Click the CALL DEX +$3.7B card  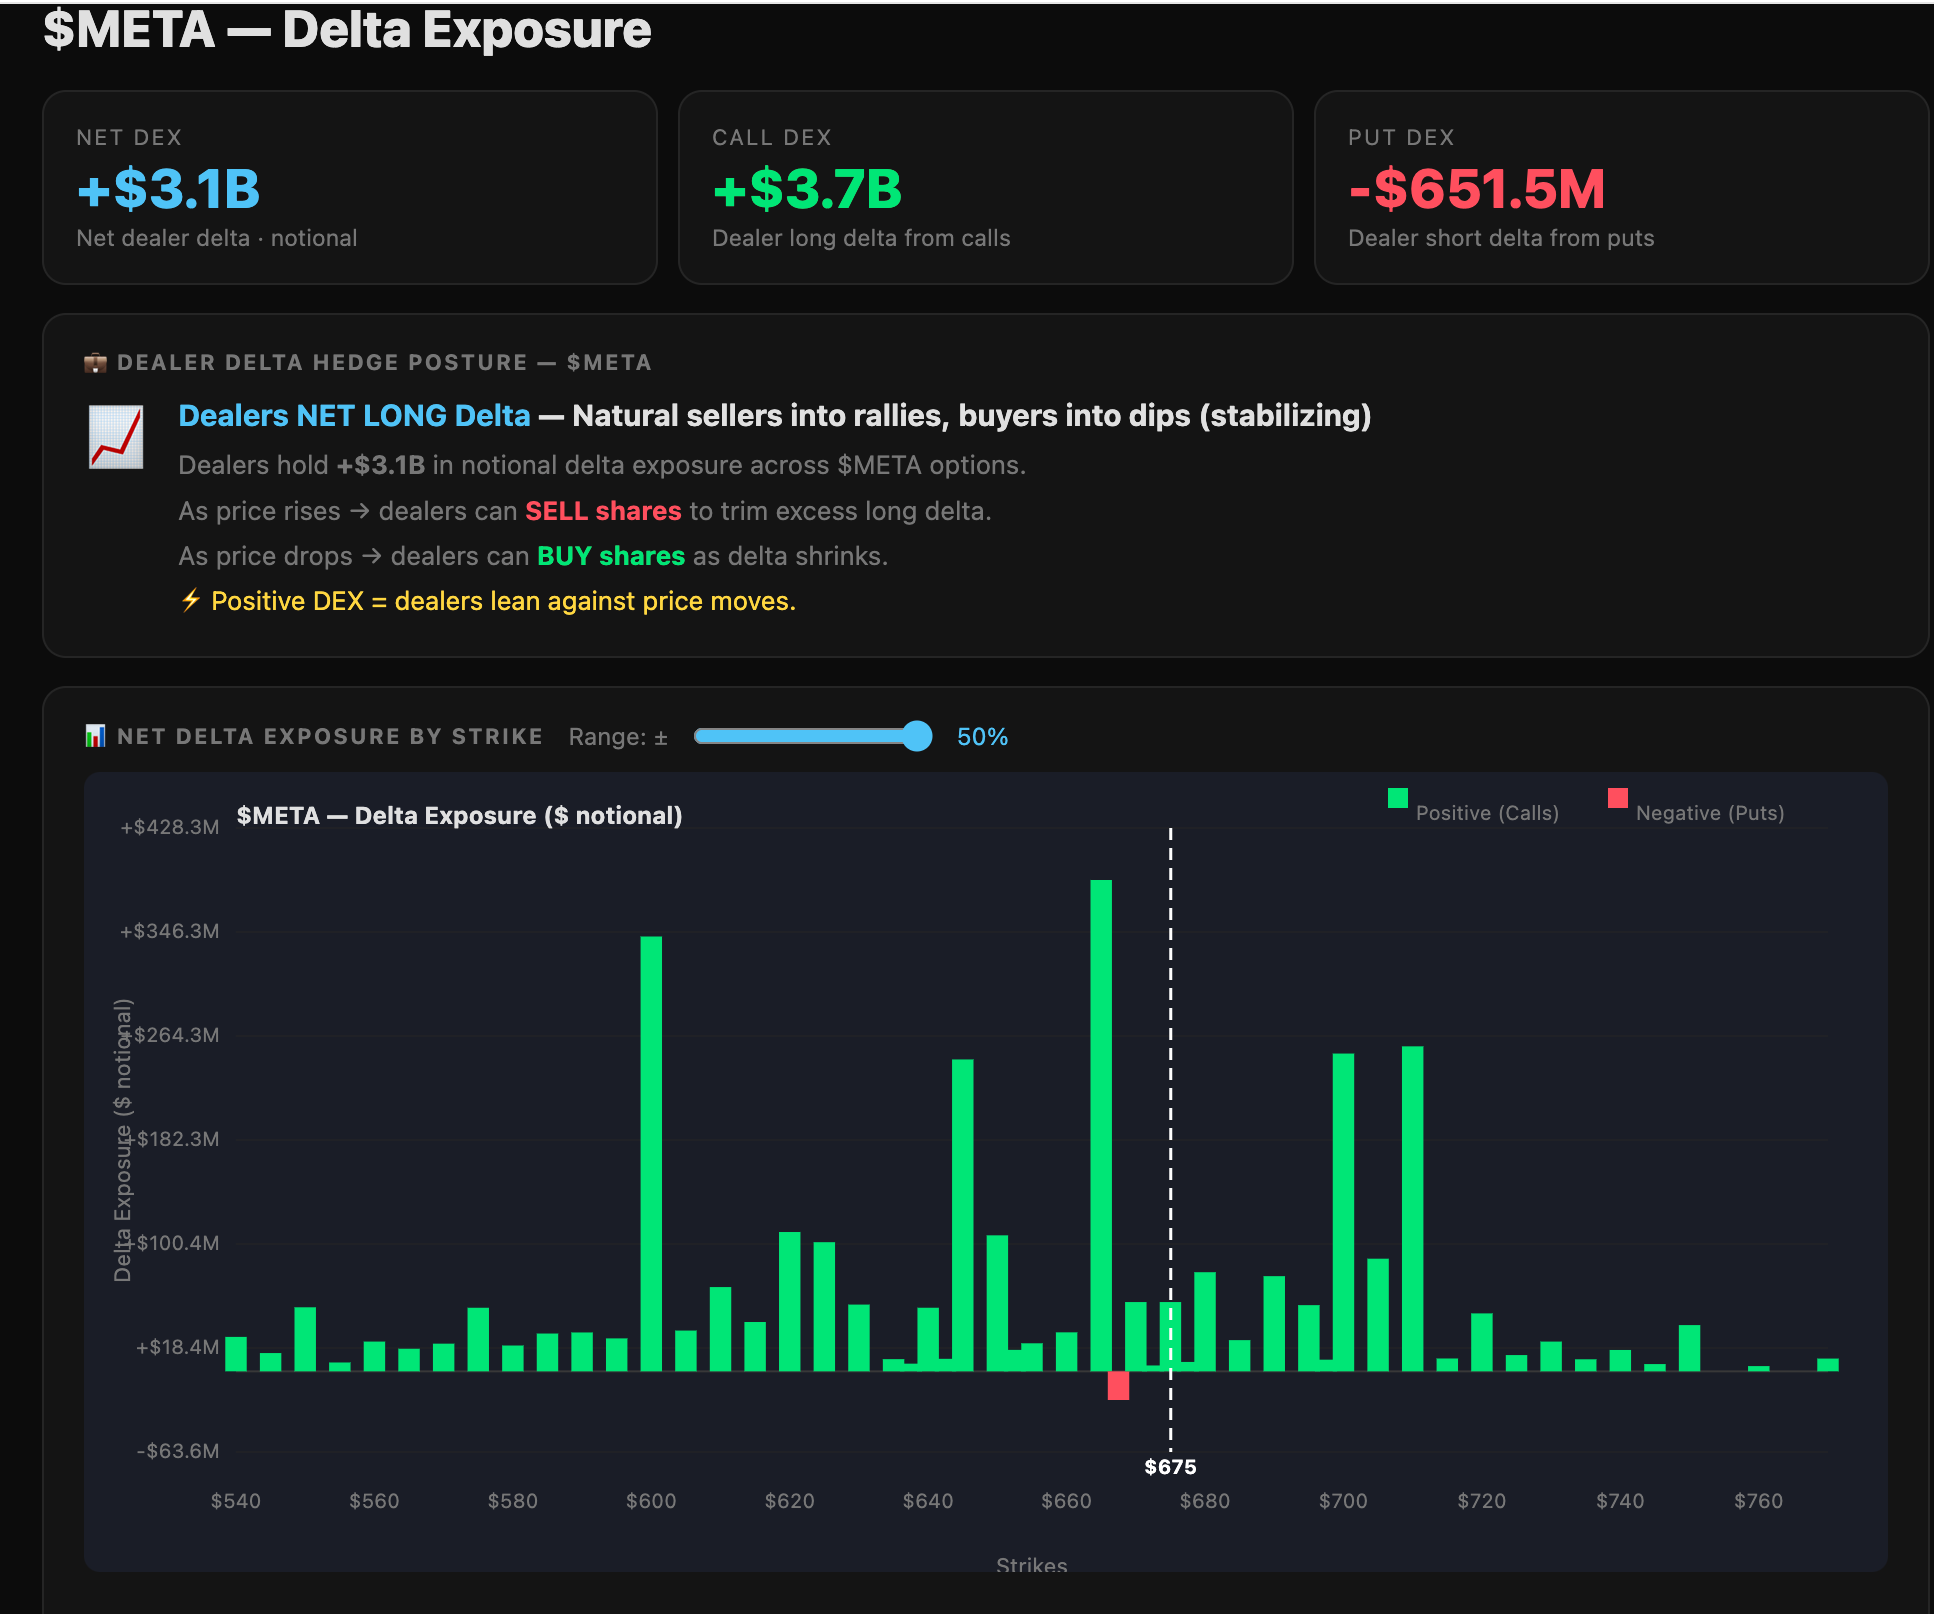click(985, 188)
